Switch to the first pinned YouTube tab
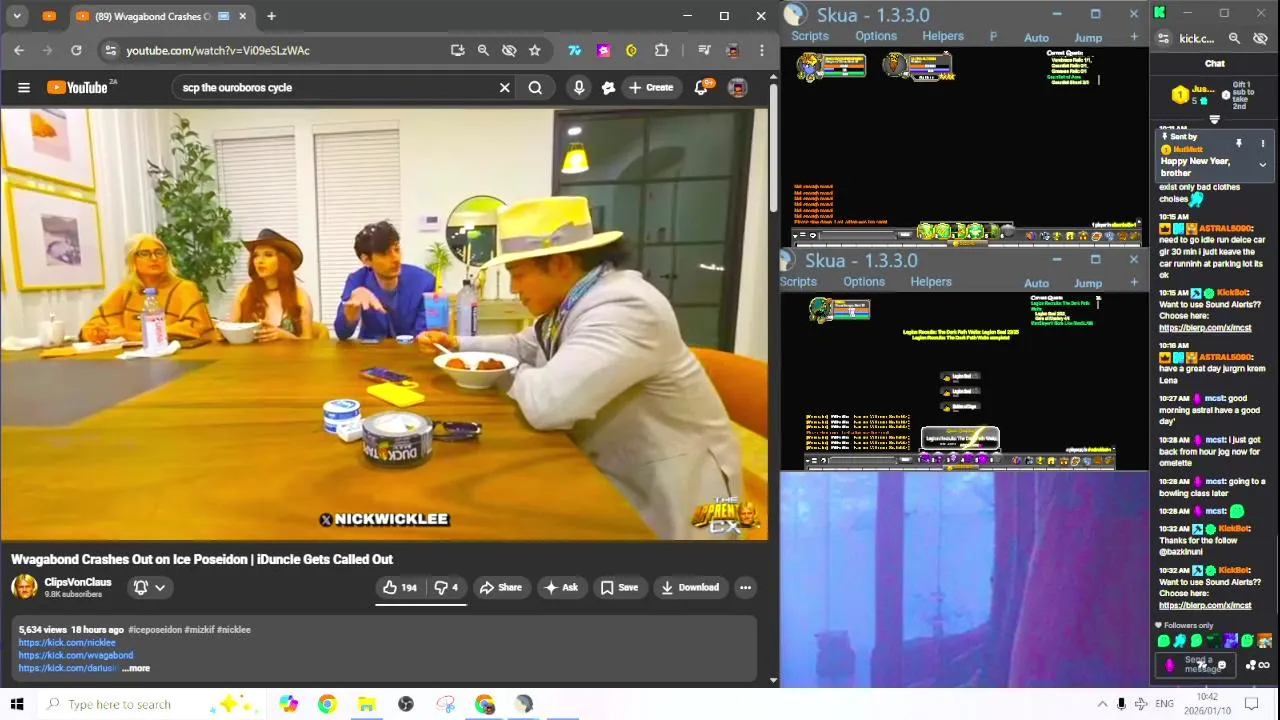 [49, 16]
